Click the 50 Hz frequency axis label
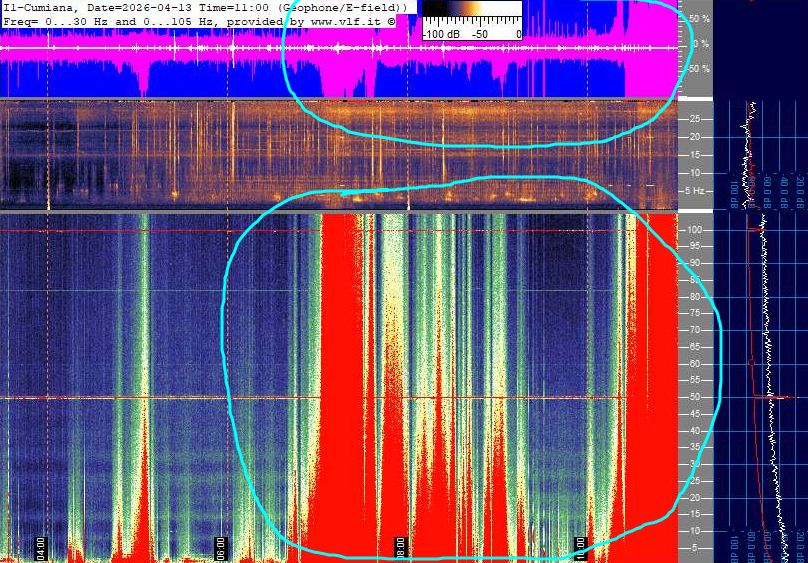808x563 pixels. tap(693, 397)
